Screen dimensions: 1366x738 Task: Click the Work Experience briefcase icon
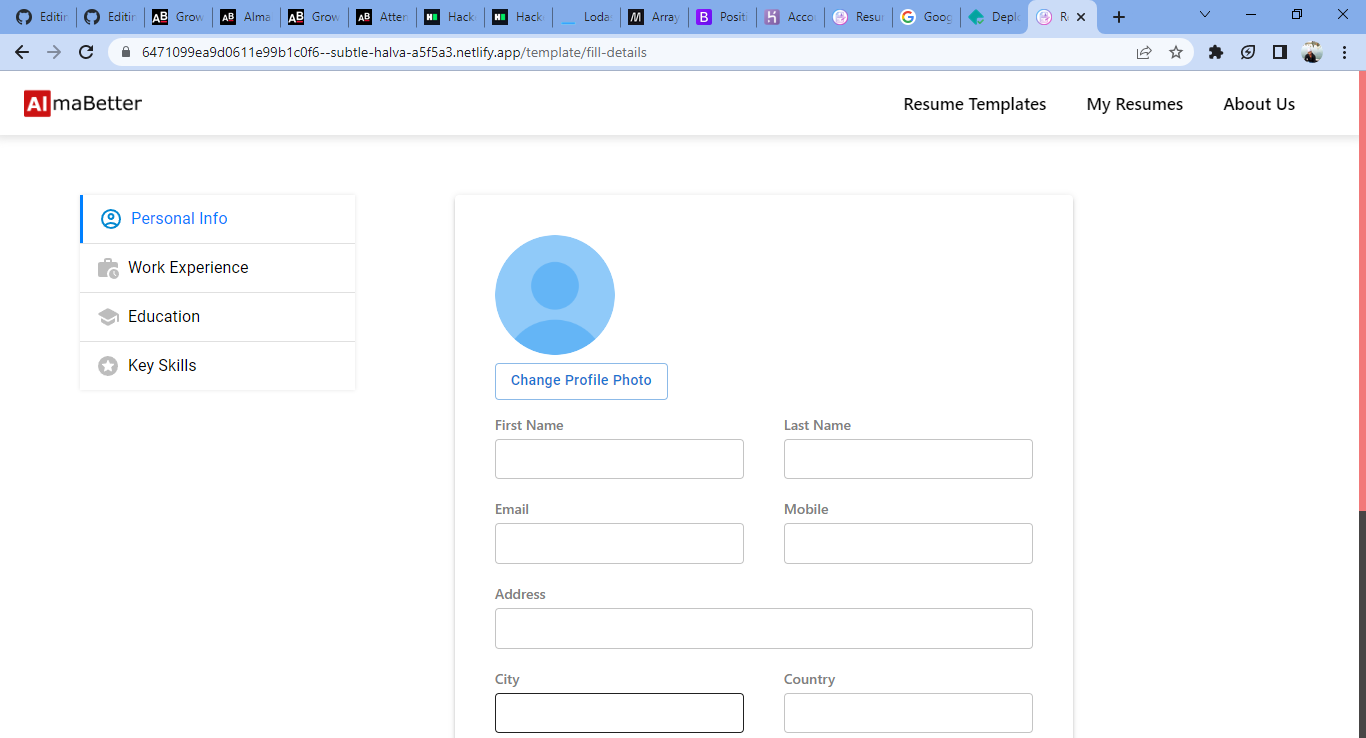(108, 267)
